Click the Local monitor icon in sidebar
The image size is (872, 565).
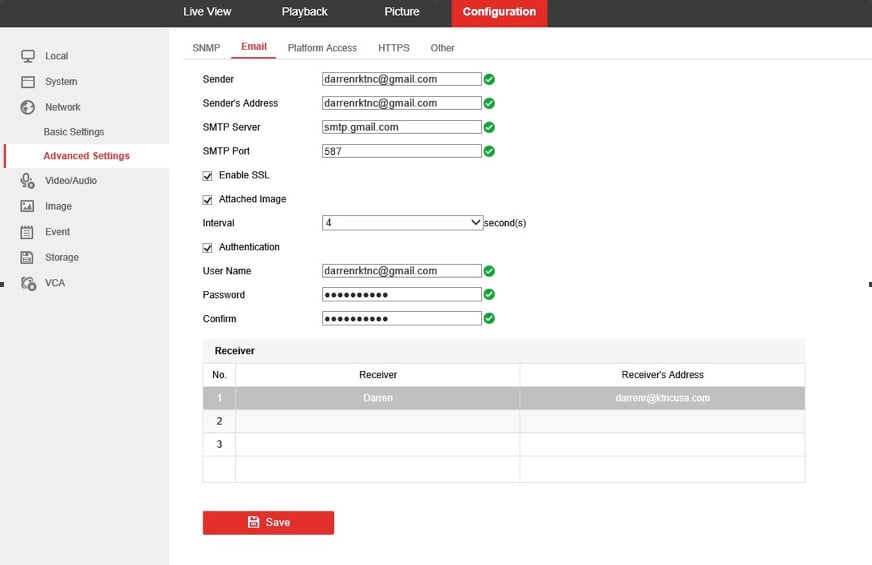coord(28,56)
